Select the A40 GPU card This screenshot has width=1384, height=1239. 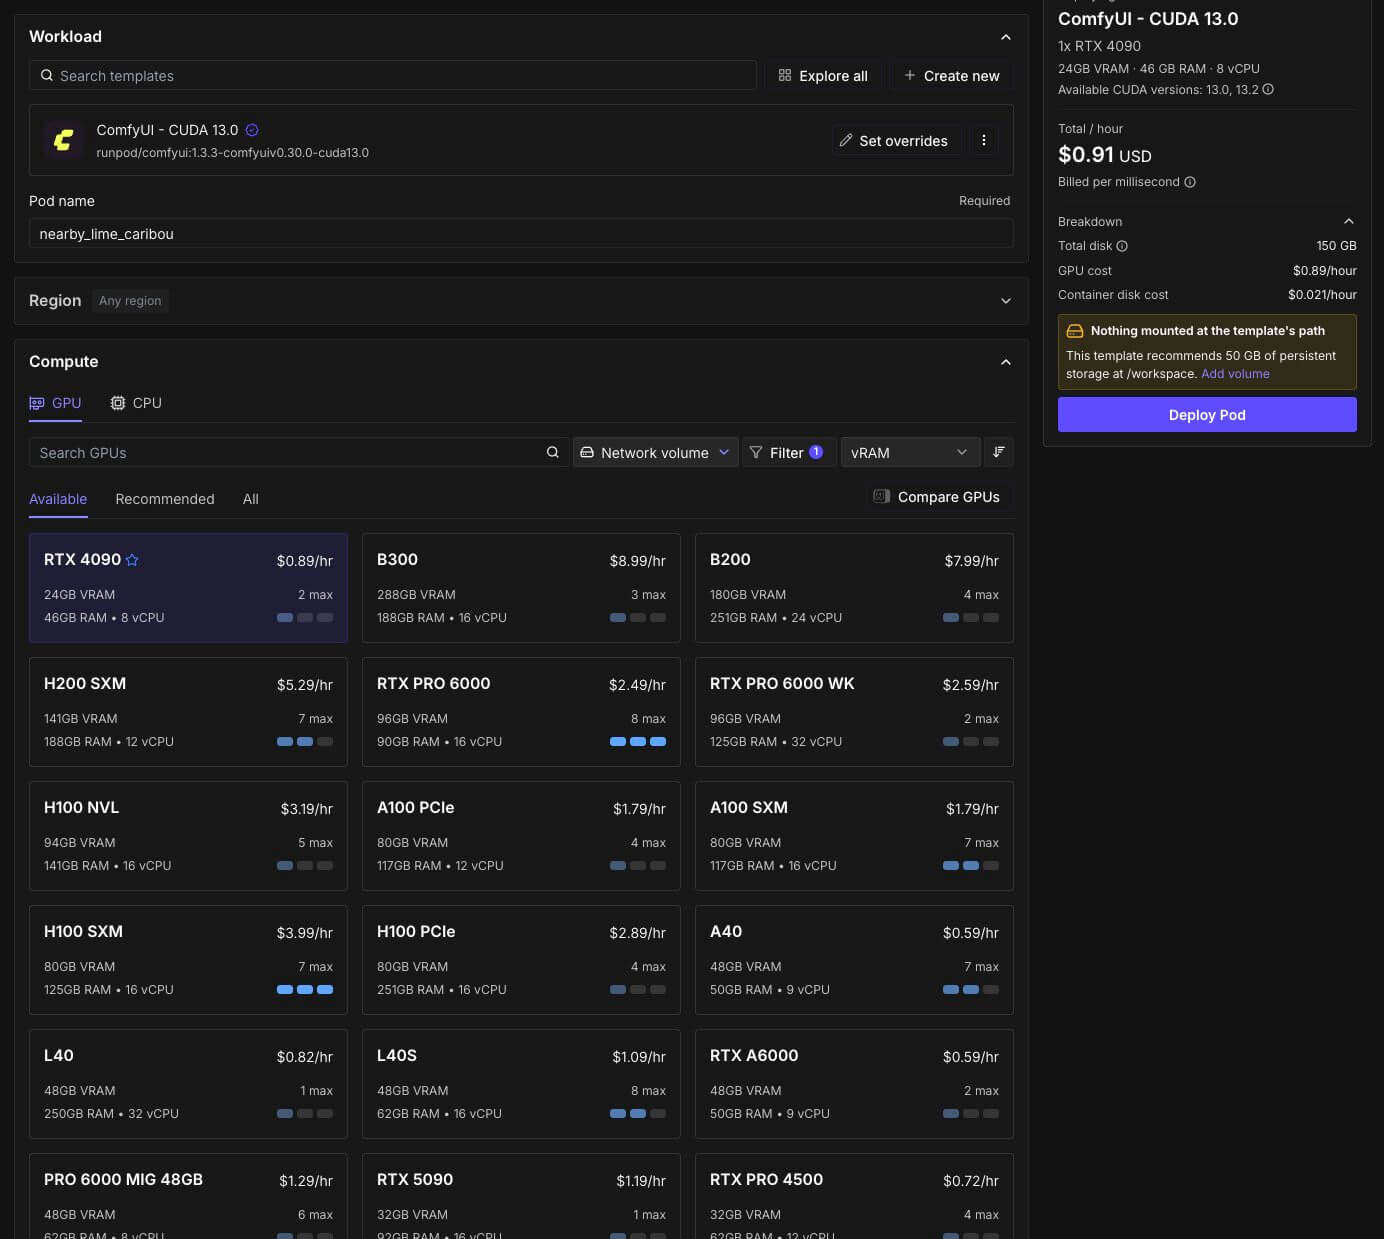(854, 960)
